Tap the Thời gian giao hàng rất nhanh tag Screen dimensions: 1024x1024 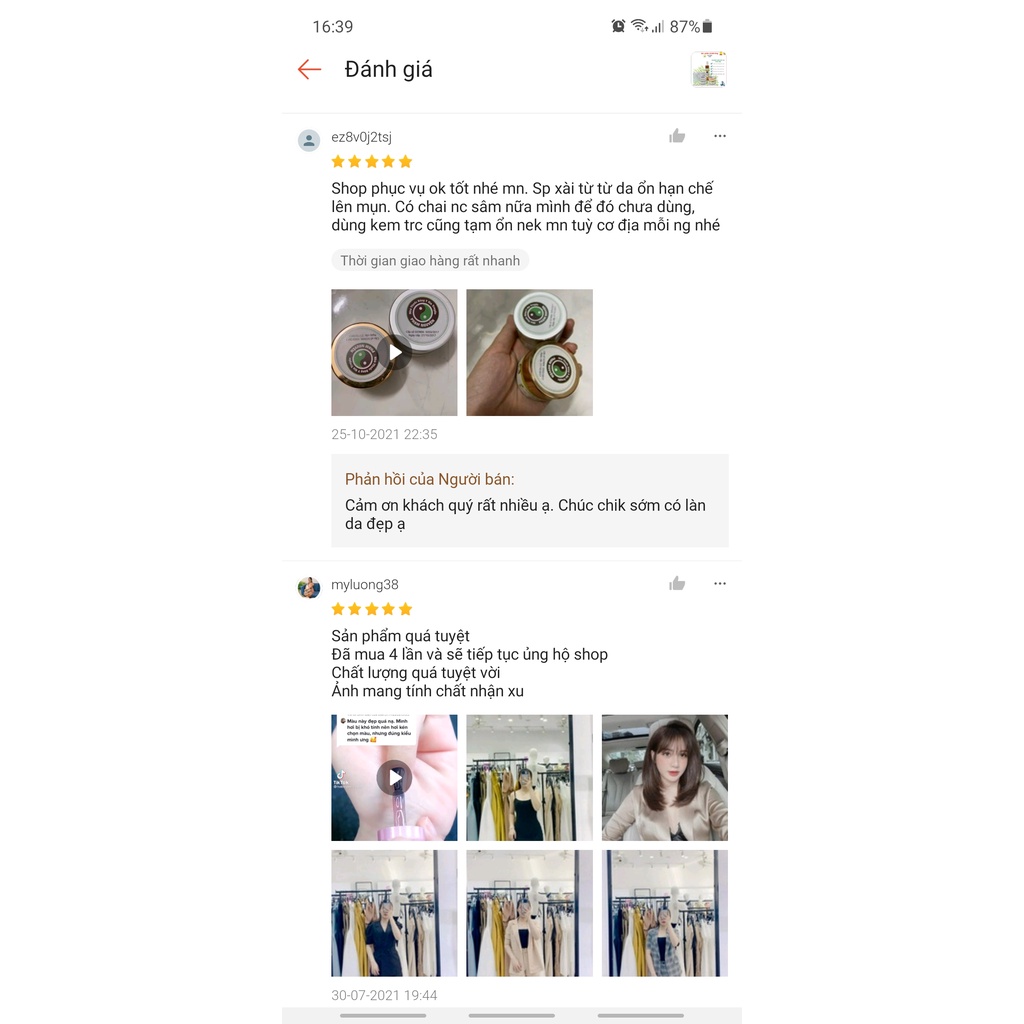point(430,261)
